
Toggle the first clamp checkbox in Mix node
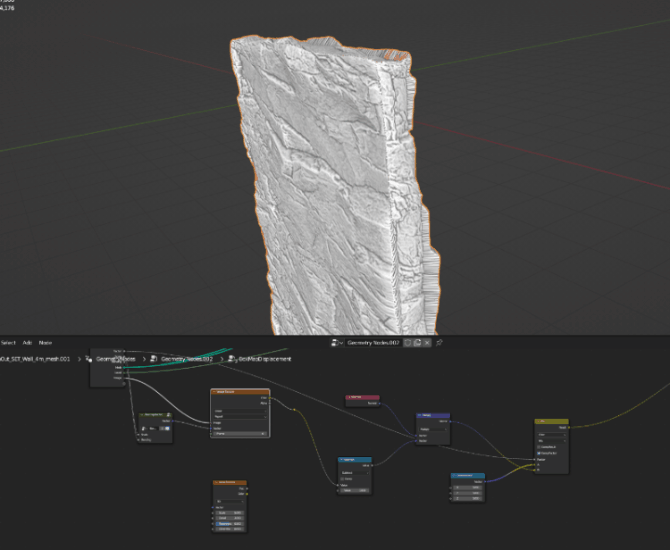coord(539,447)
